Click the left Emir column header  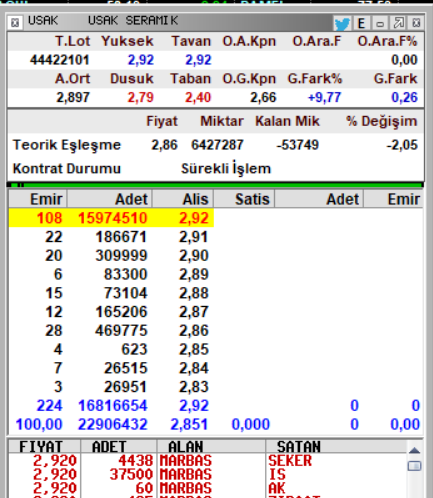pyautogui.click(x=38, y=199)
